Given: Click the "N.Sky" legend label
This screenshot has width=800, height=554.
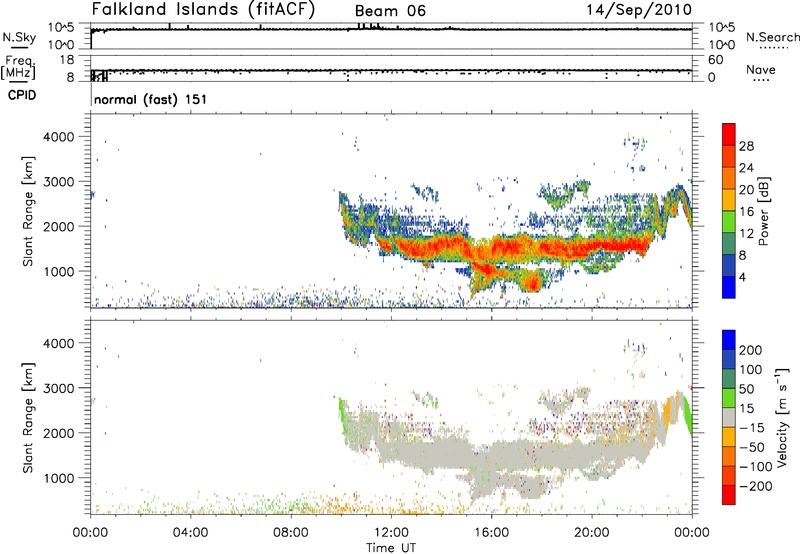Looking at the screenshot, I should pyautogui.click(x=19, y=37).
